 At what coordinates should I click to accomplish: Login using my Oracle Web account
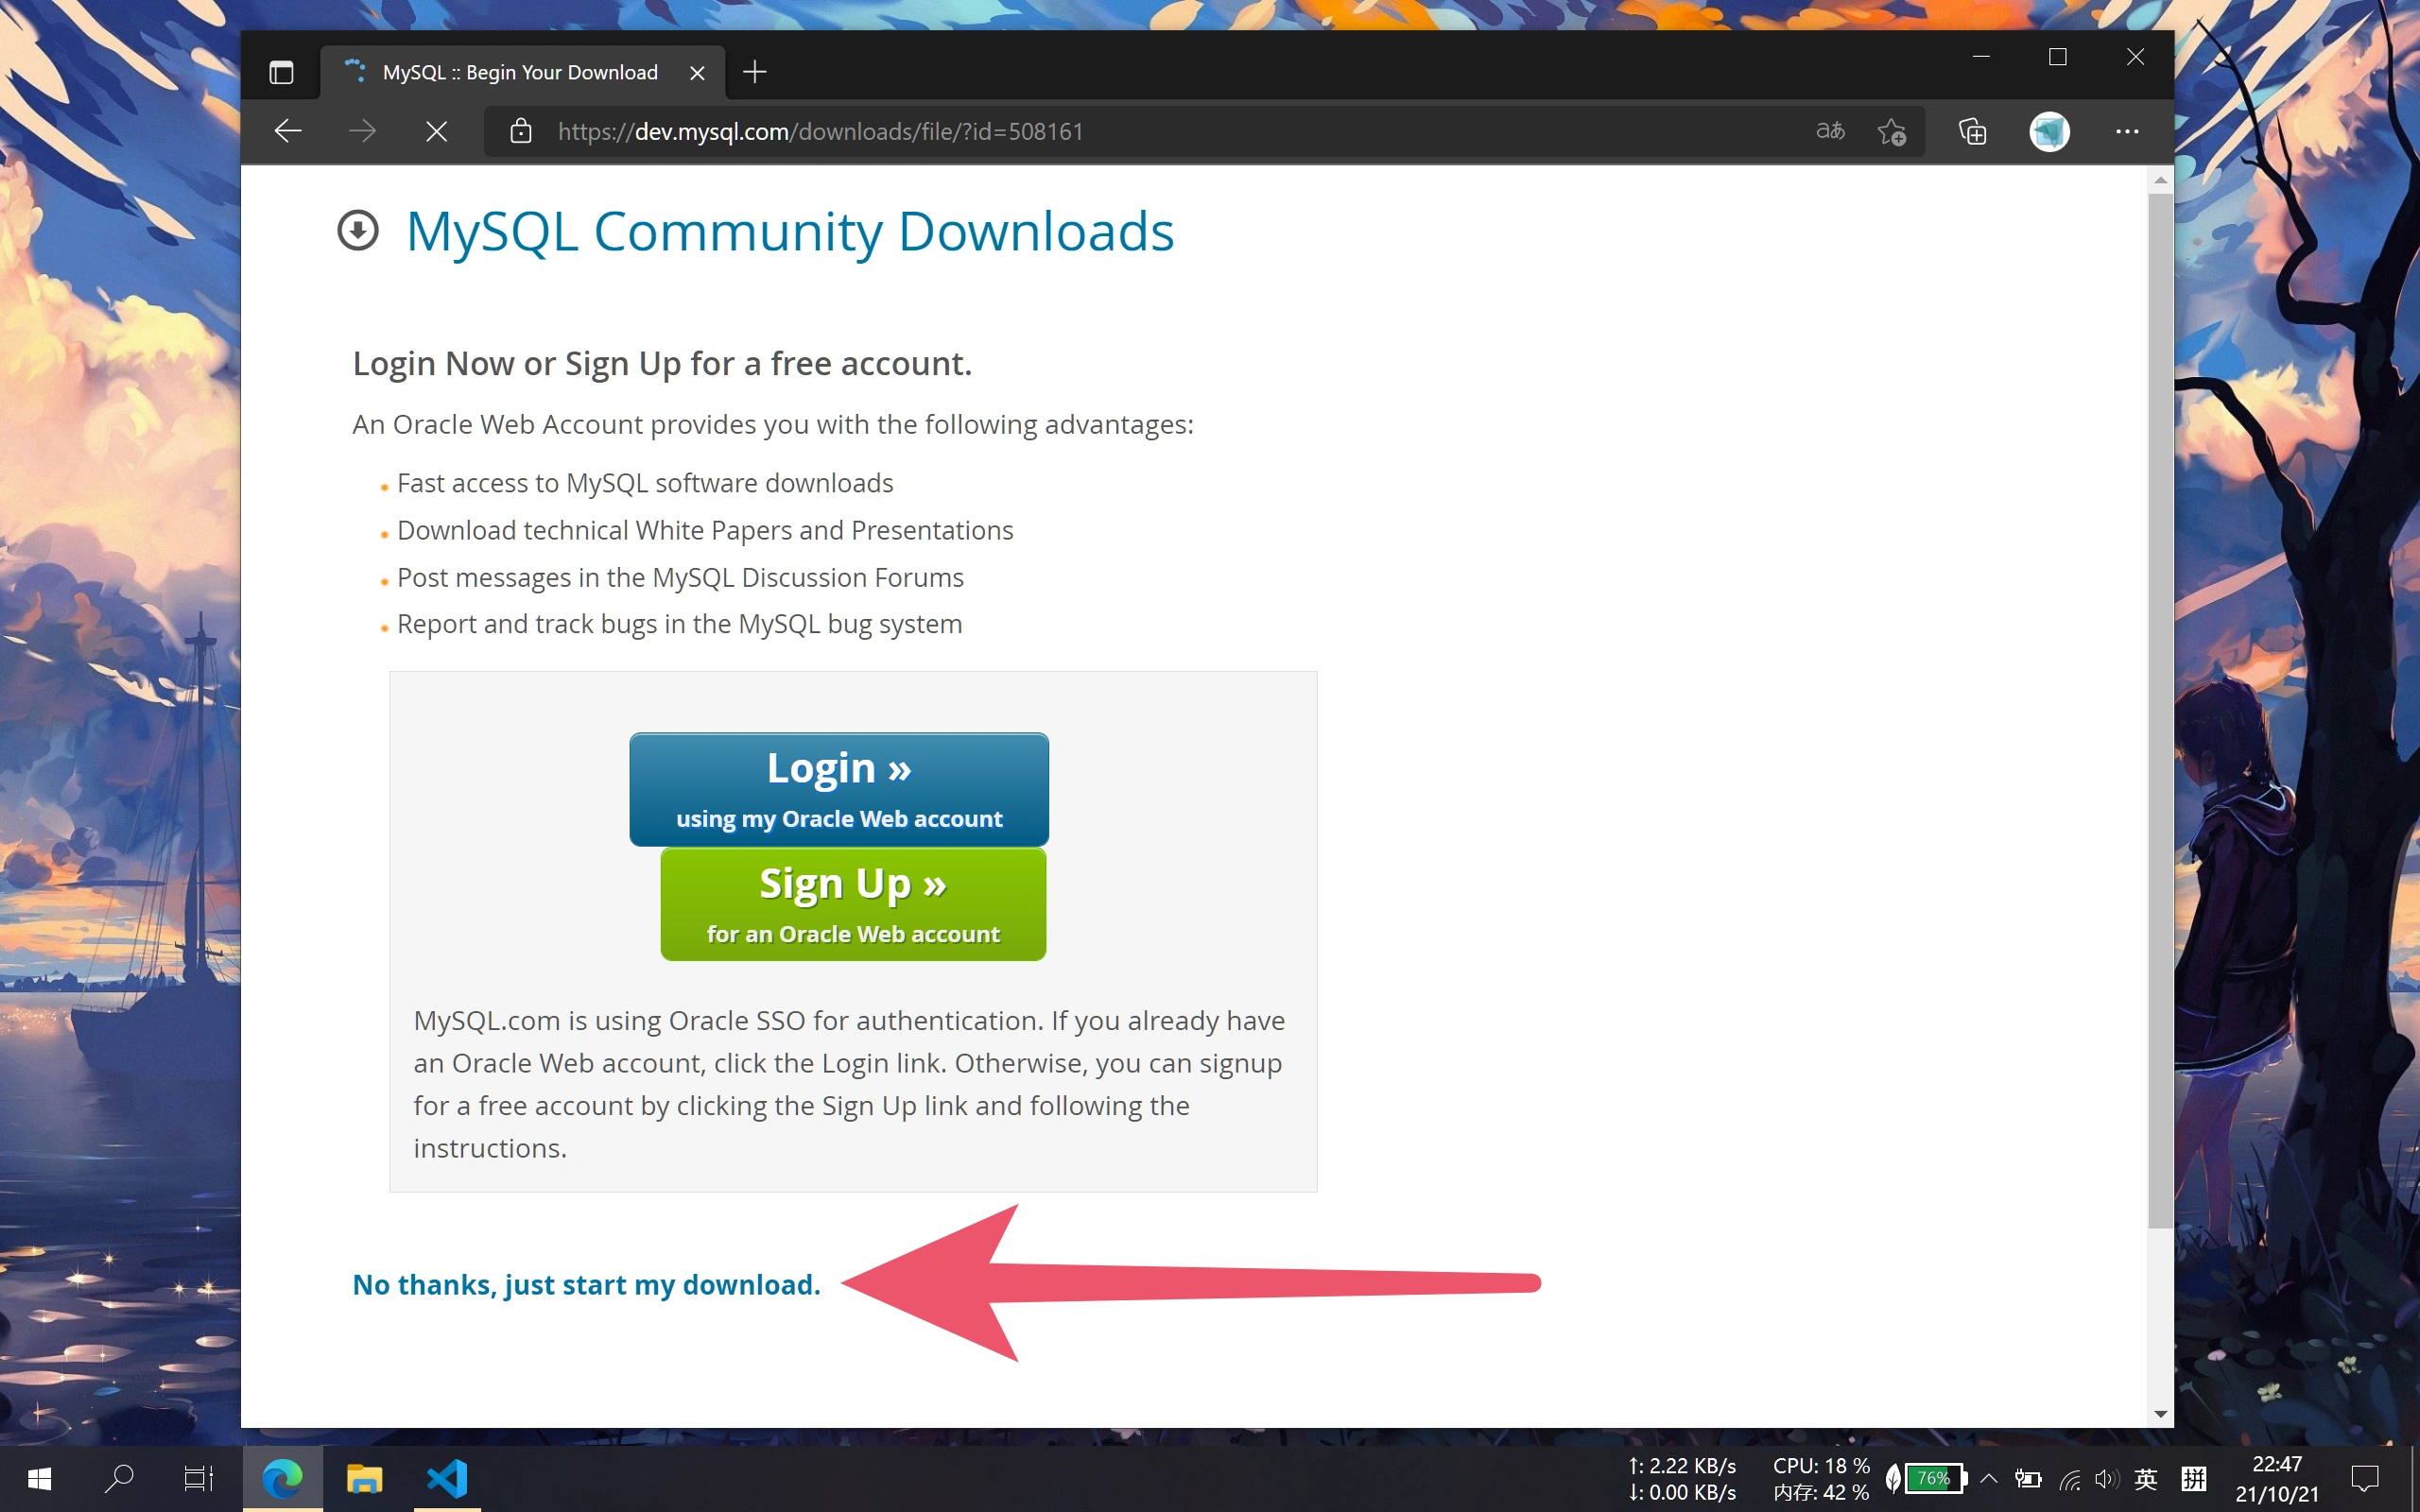pyautogui.click(x=839, y=789)
